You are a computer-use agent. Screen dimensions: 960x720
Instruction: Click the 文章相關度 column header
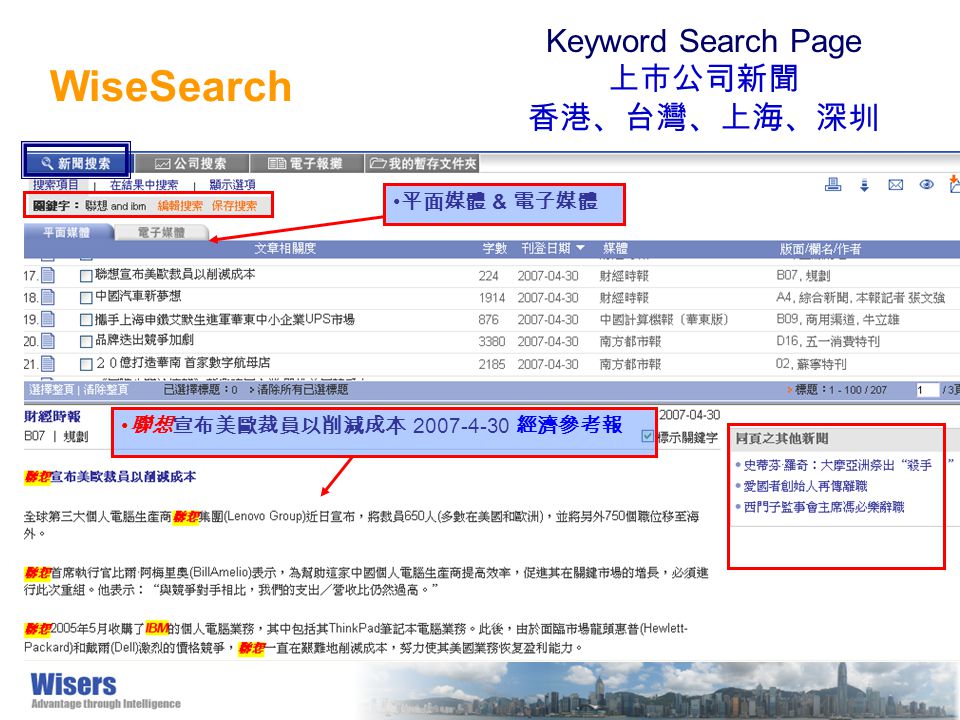[285, 248]
